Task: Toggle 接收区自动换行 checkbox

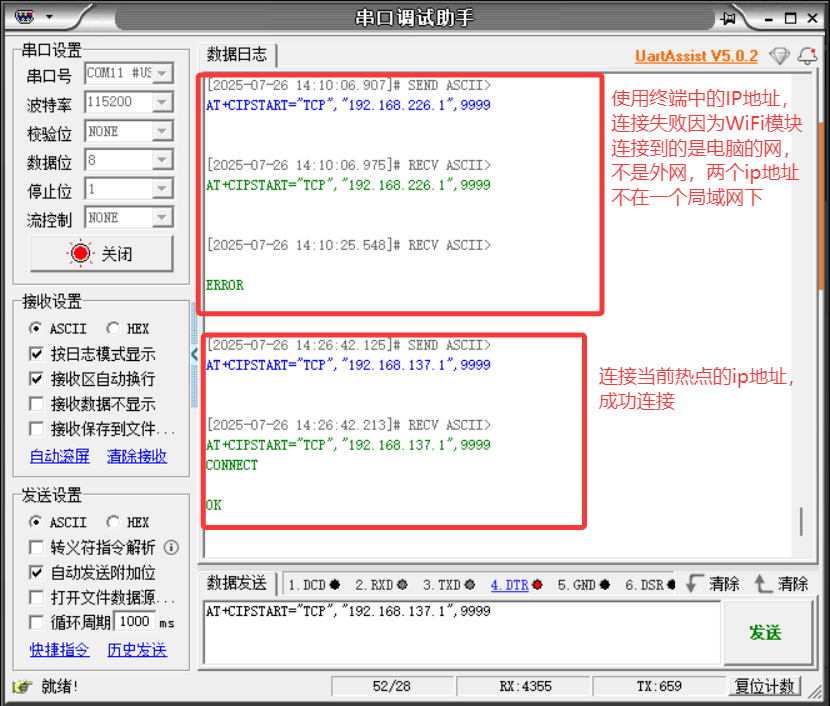Action: click(36, 379)
